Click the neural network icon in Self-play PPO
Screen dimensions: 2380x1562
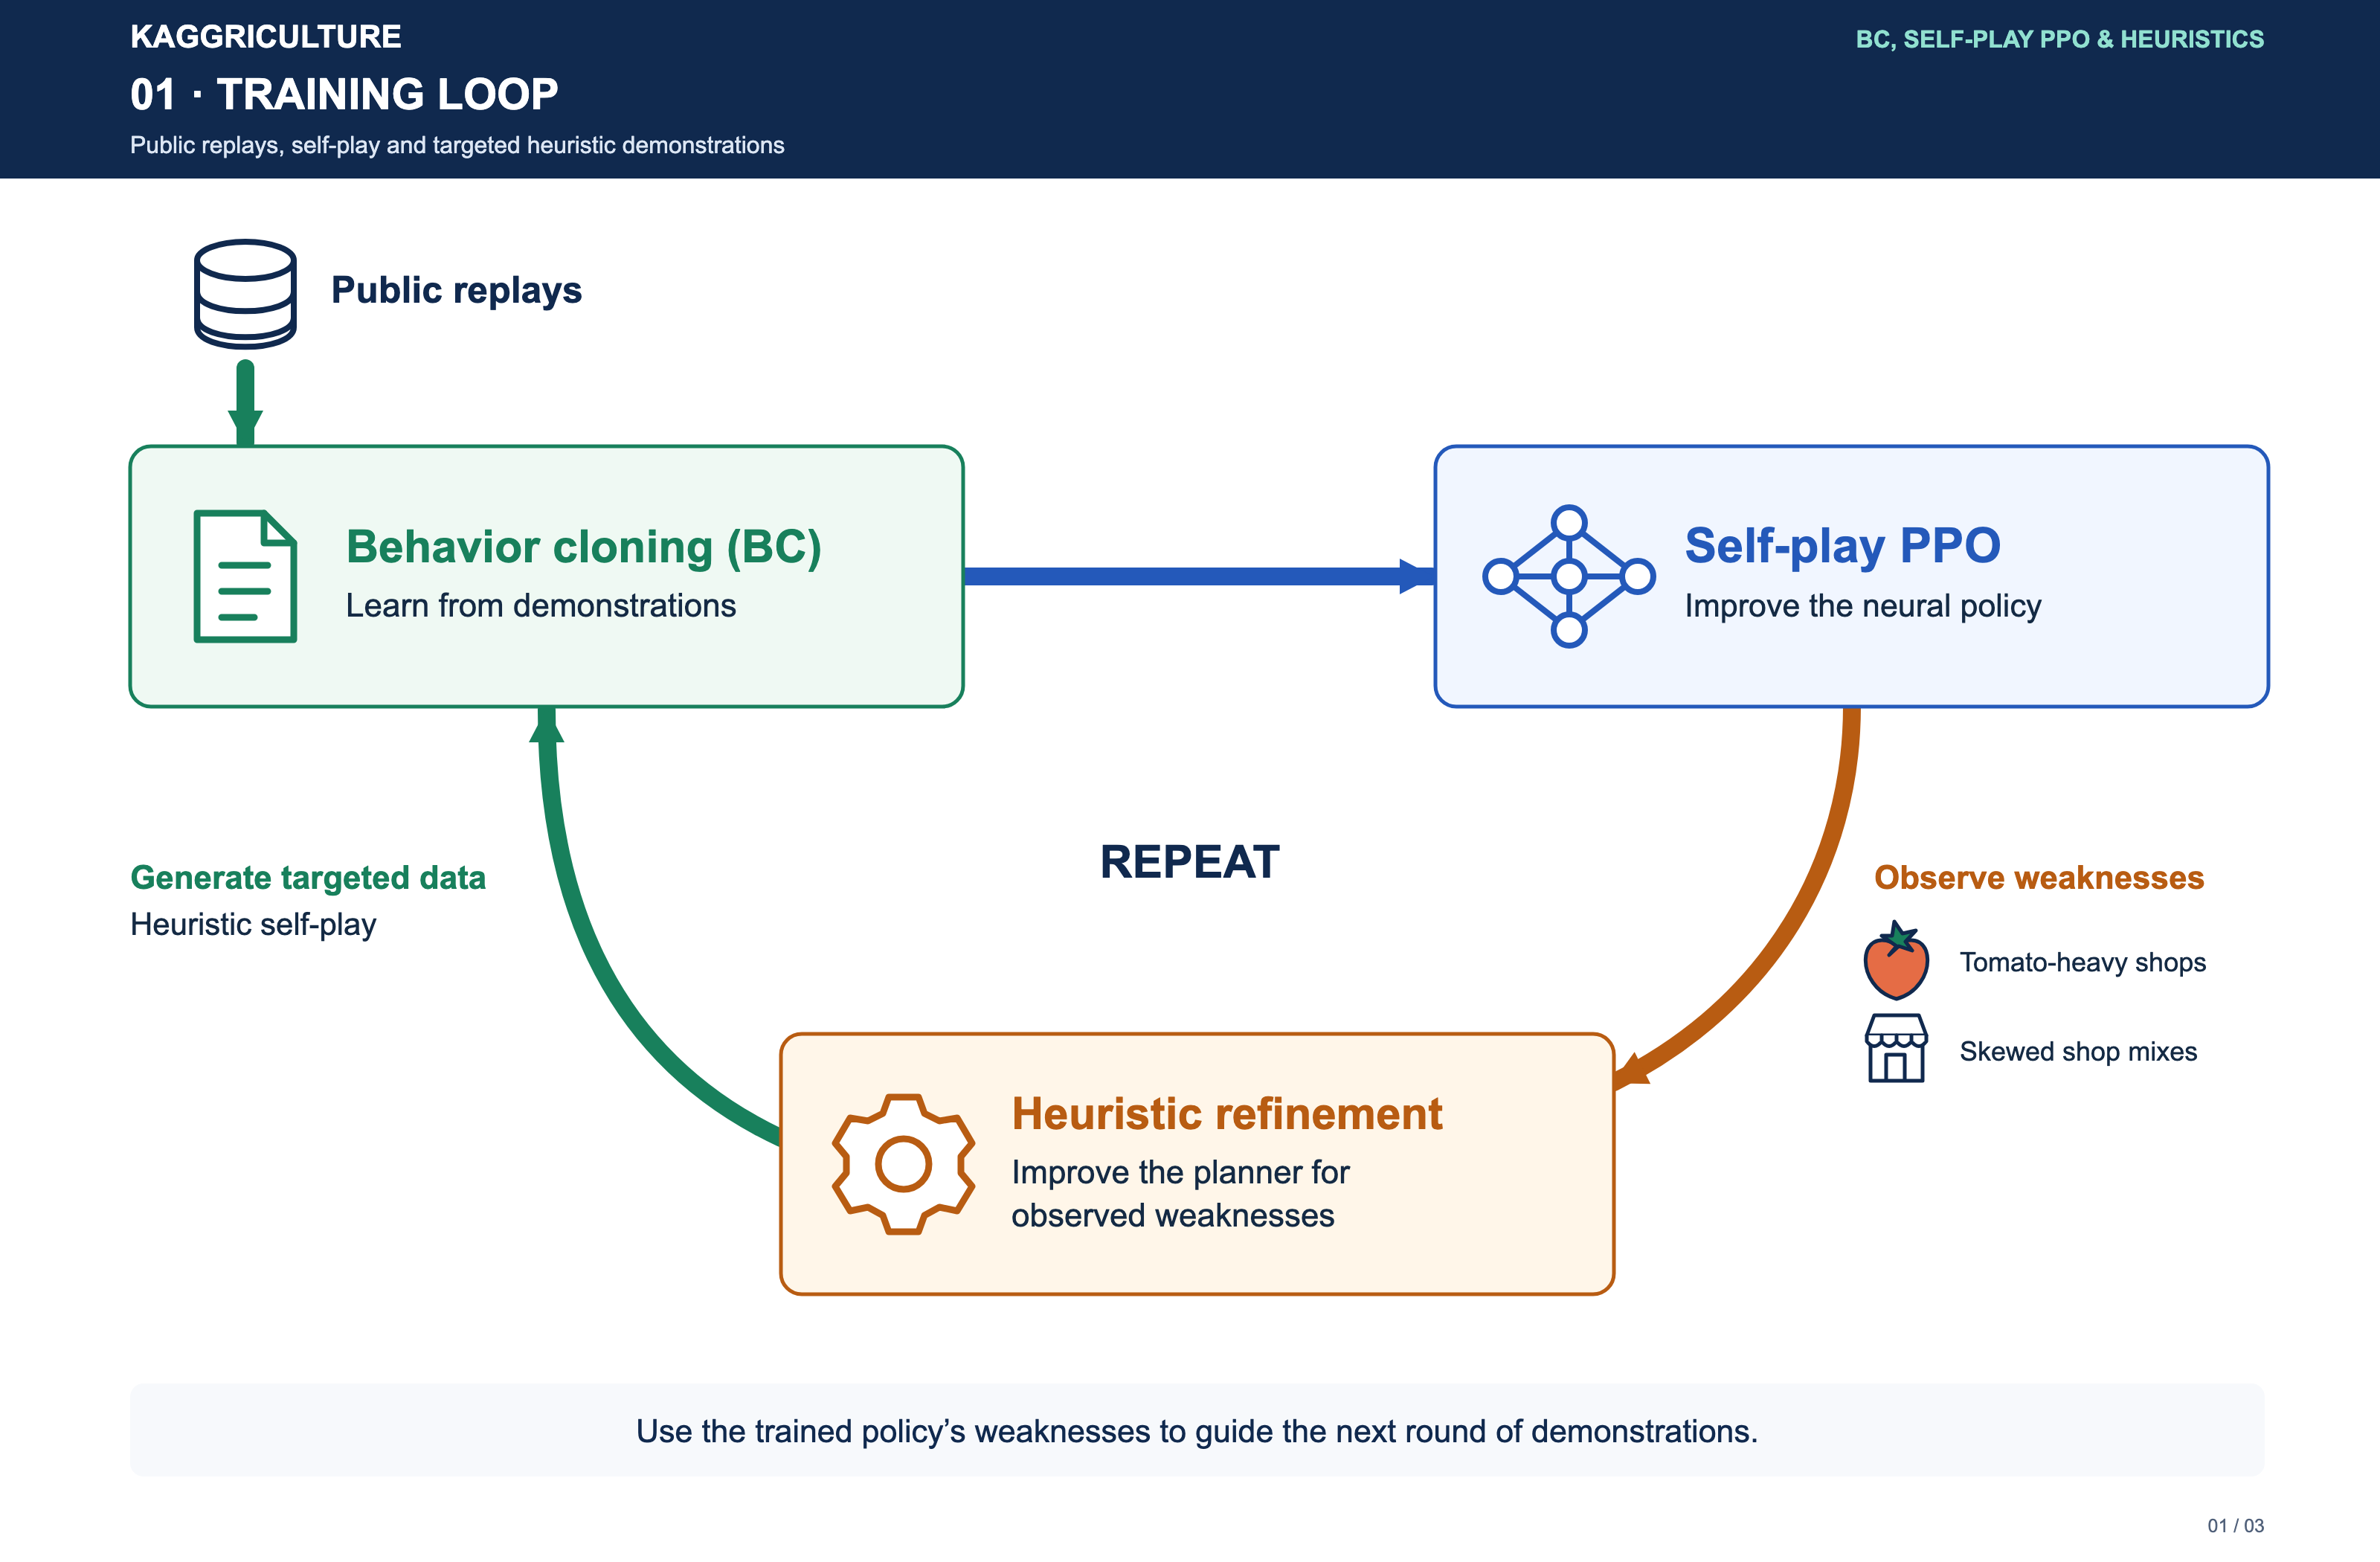coord(1568,576)
